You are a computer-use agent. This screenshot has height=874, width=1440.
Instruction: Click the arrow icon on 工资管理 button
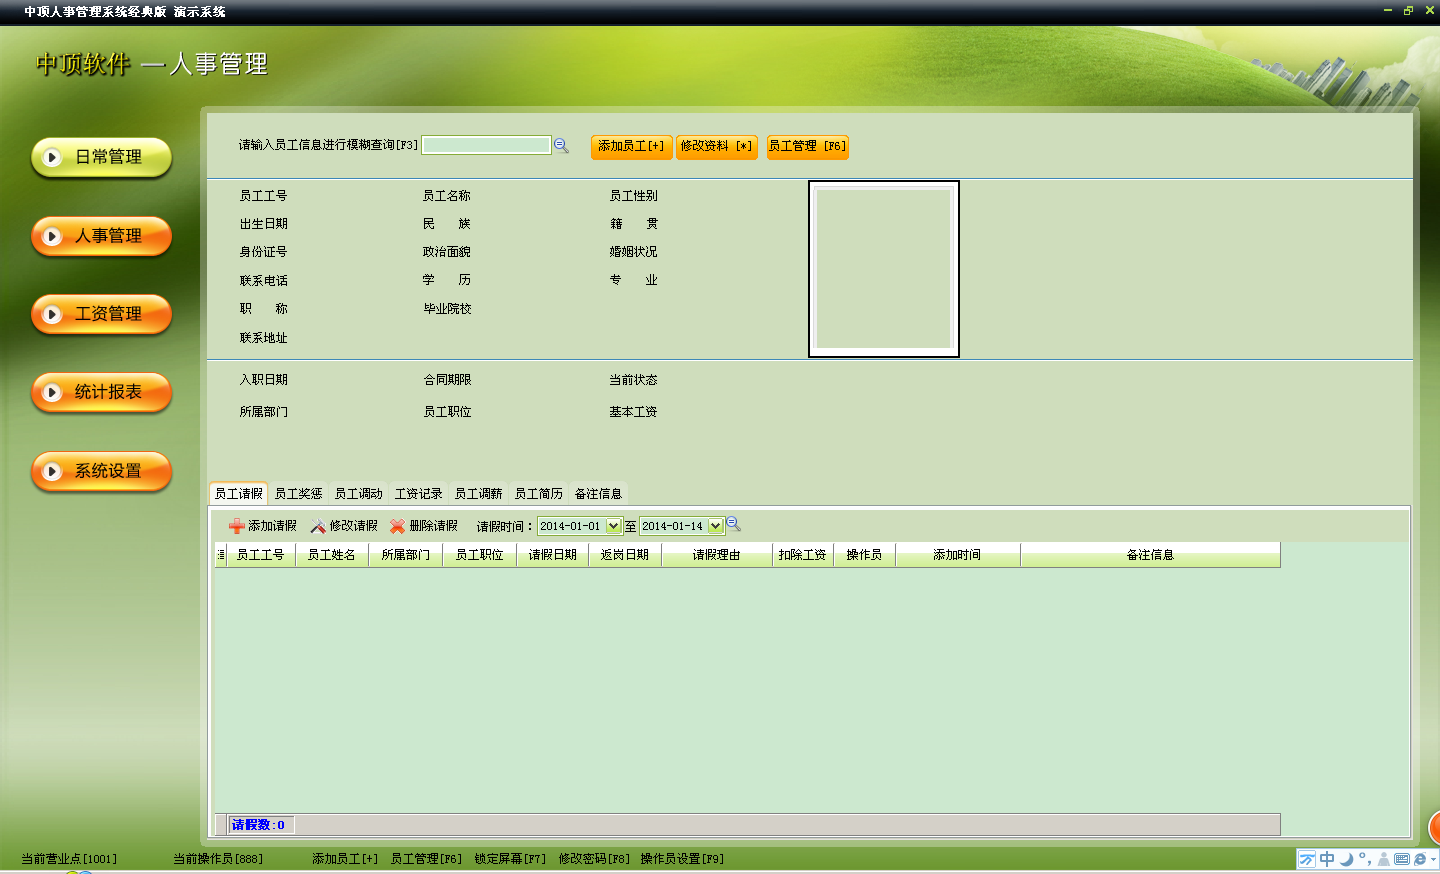click(53, 314)
